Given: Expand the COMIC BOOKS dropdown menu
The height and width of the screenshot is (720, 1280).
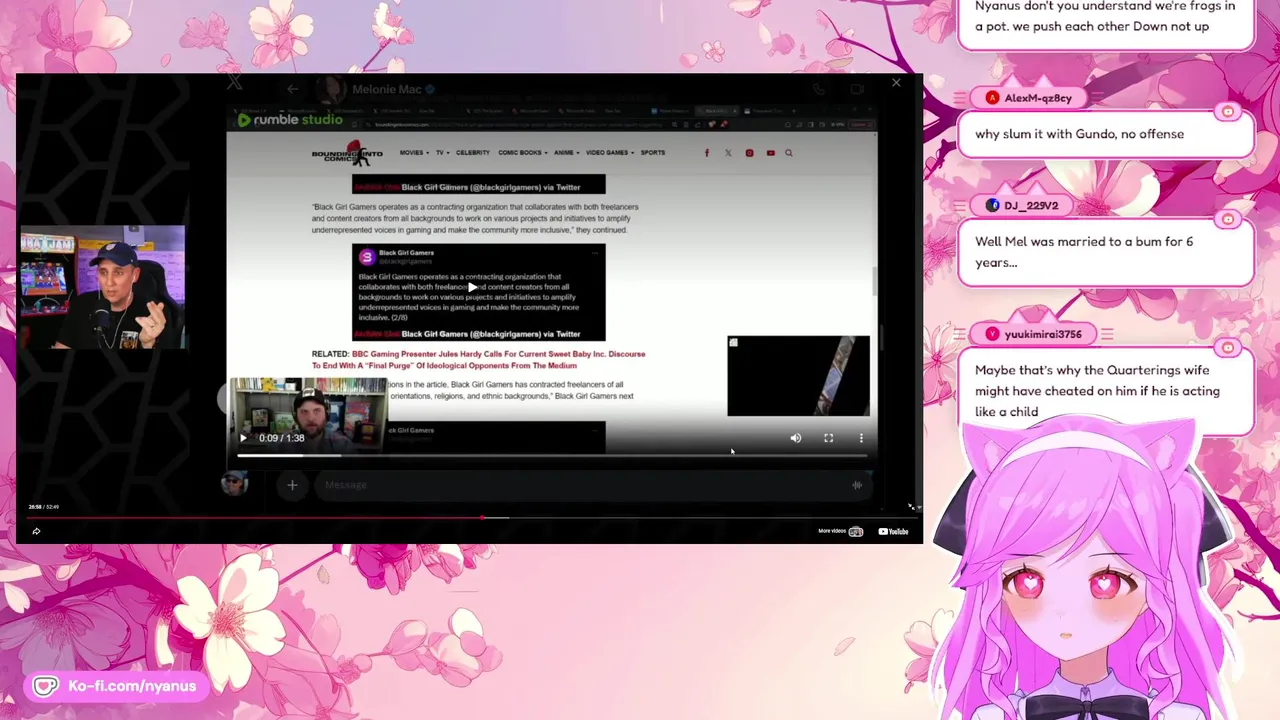Looking at the screenshot, I should [x=523, y=153].
